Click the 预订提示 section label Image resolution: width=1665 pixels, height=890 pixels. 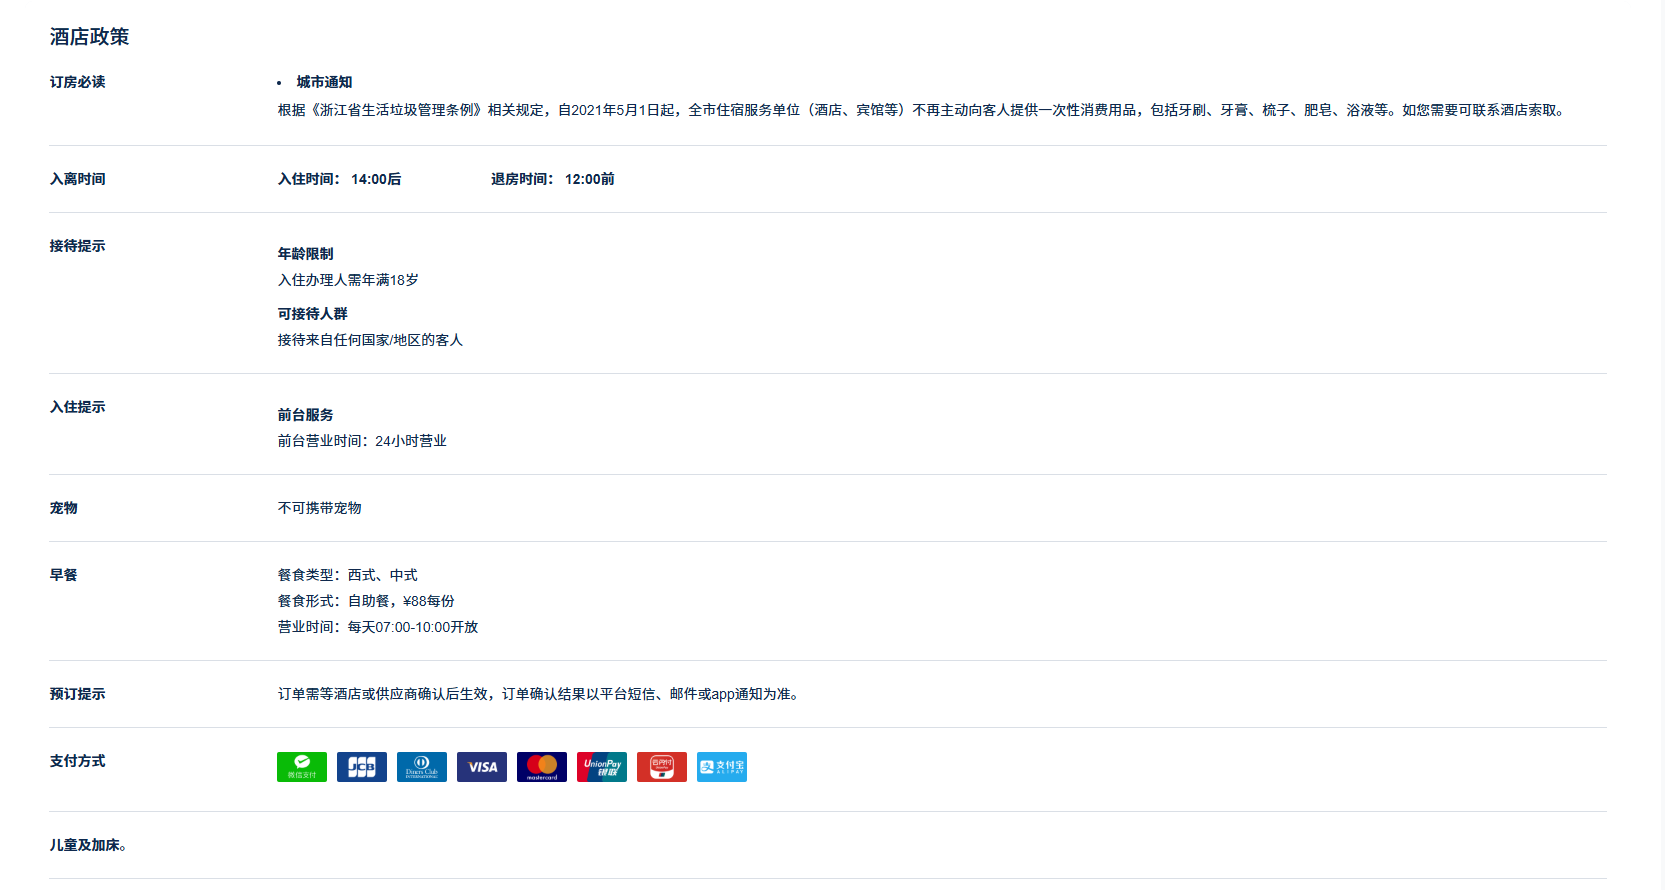click(x=78, y=694)
